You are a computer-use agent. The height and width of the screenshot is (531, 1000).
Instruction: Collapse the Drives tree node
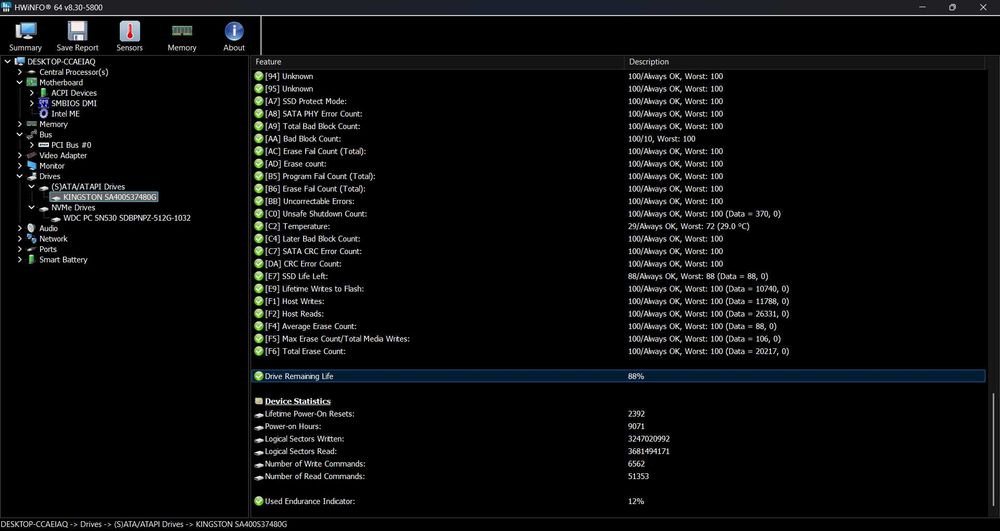tap(20, 176)
